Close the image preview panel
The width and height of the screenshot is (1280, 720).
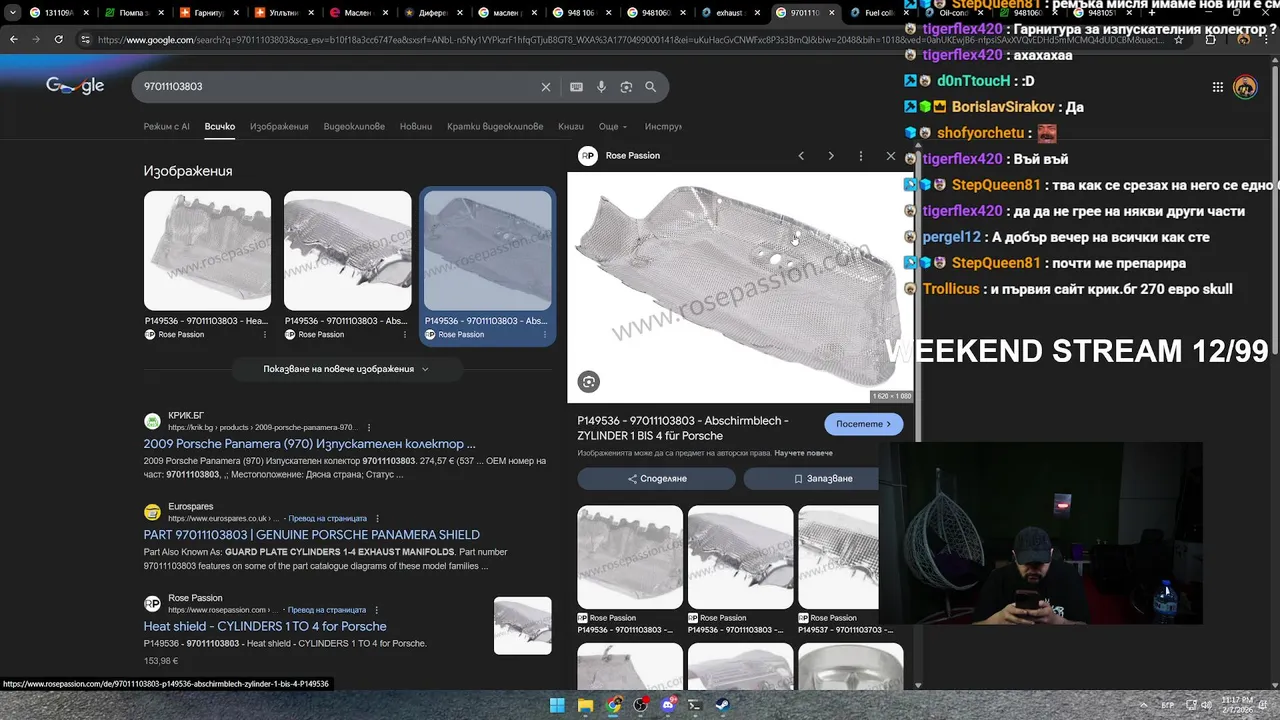[x=891, y=156]
